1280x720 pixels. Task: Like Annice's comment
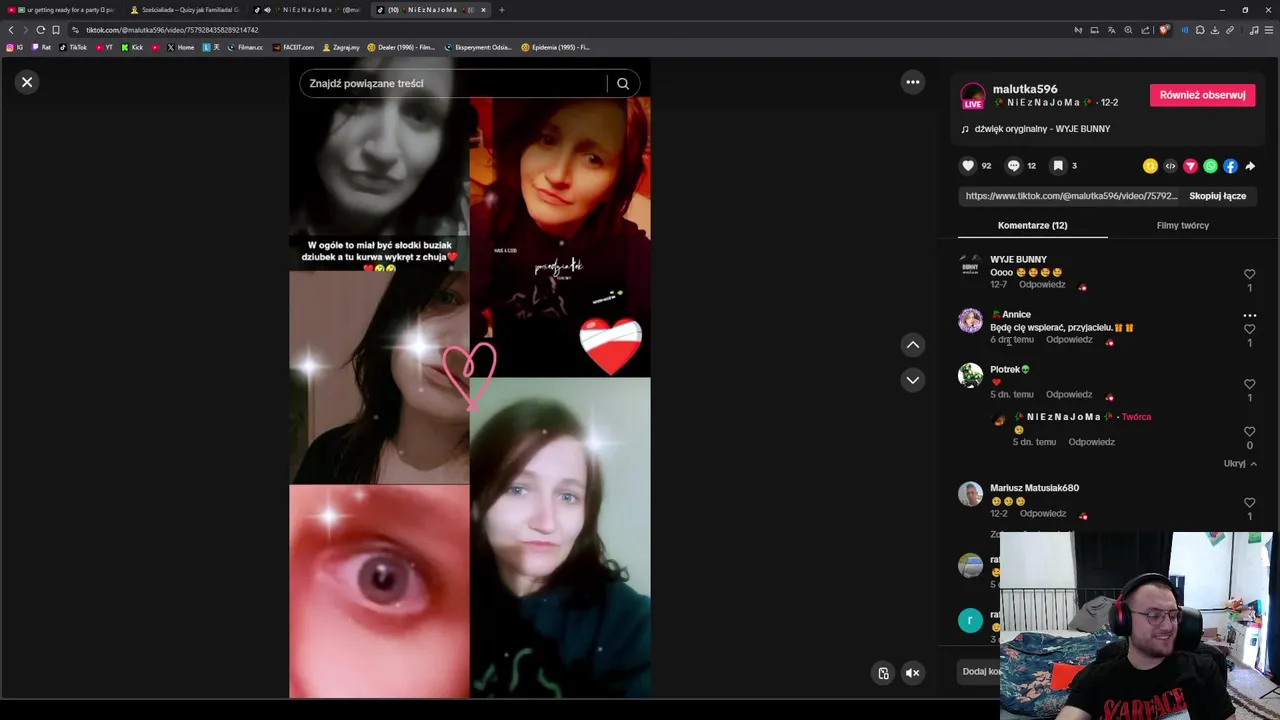(x=1249, y=329)
